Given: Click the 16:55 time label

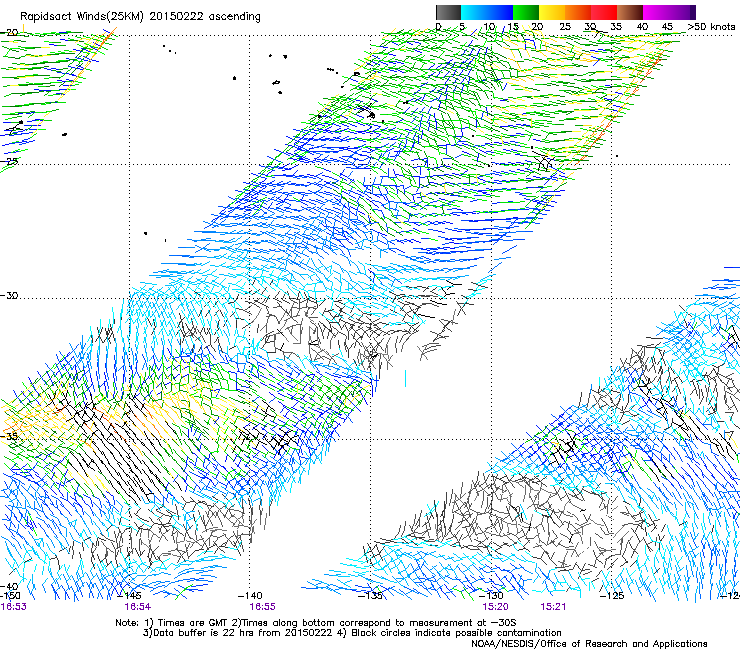Looking at the screenshot, I should click(x=262, y=607).
